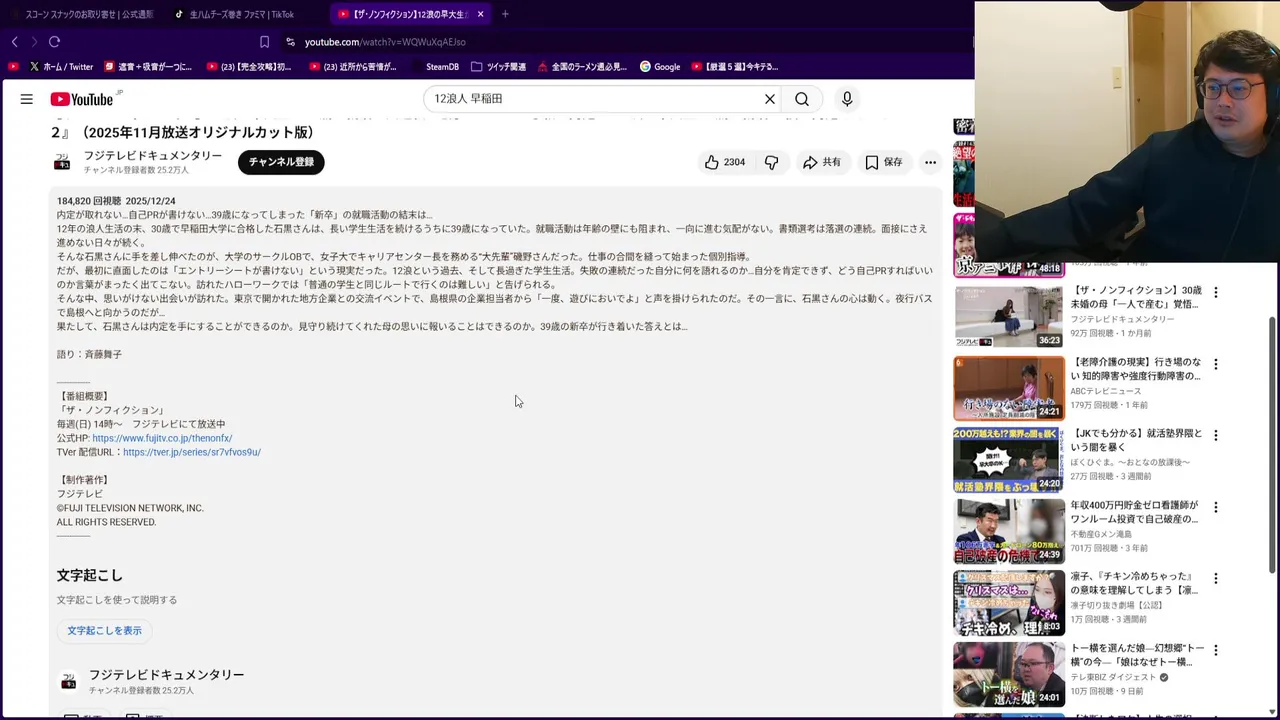Bookmark this page icon in address bar
Image resolution: width=1280 pixels, height=720 pixels.
pos(264,42)
